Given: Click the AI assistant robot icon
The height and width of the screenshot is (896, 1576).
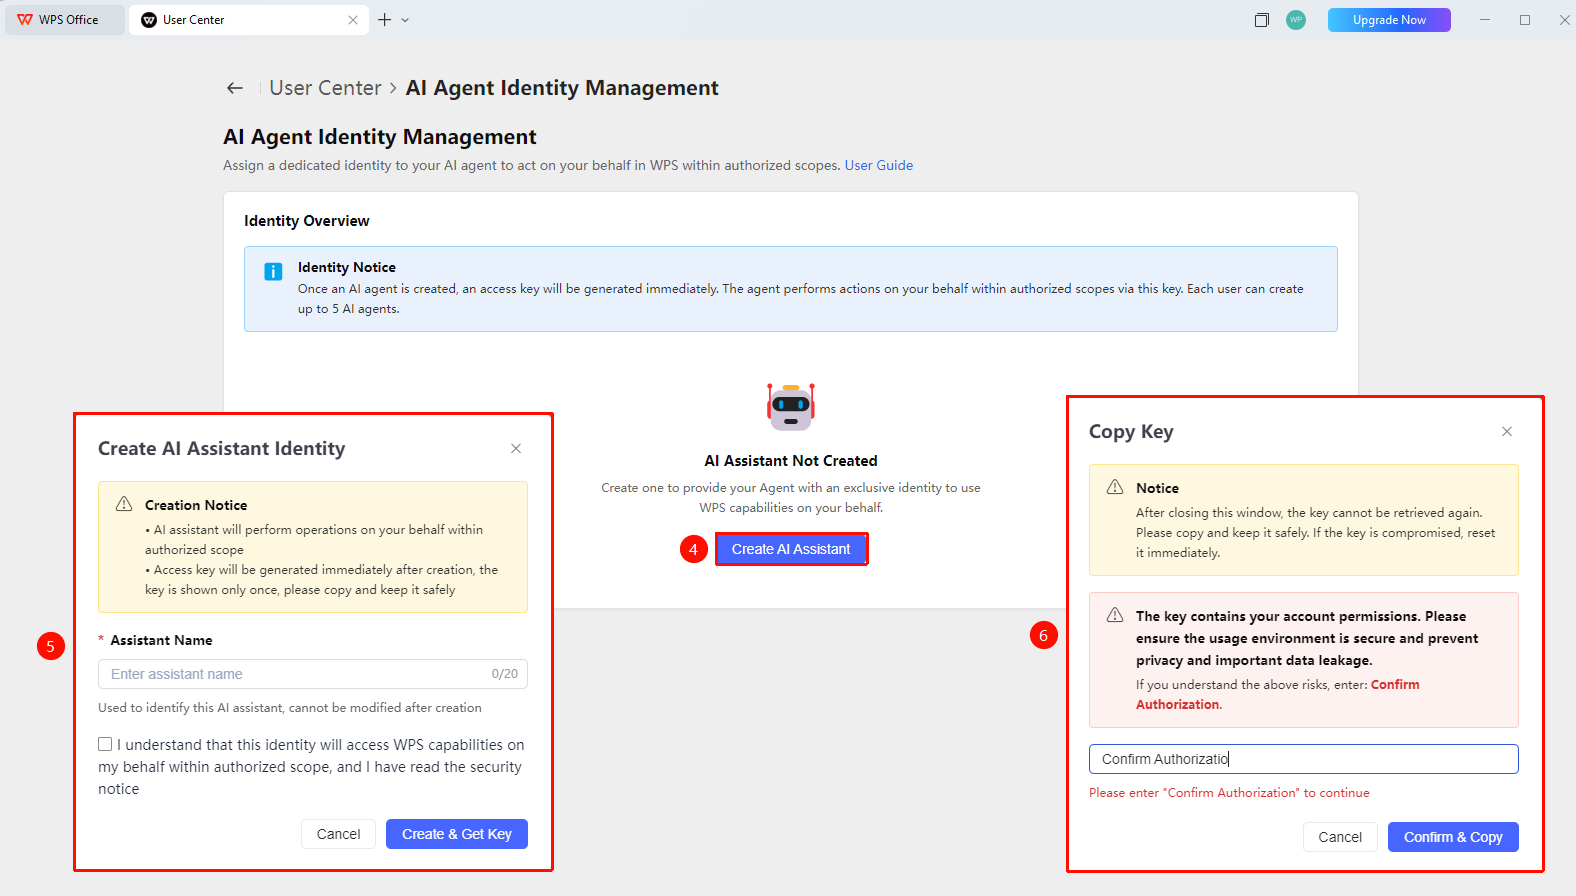Looking at the screenshot, I should point(791,406).
